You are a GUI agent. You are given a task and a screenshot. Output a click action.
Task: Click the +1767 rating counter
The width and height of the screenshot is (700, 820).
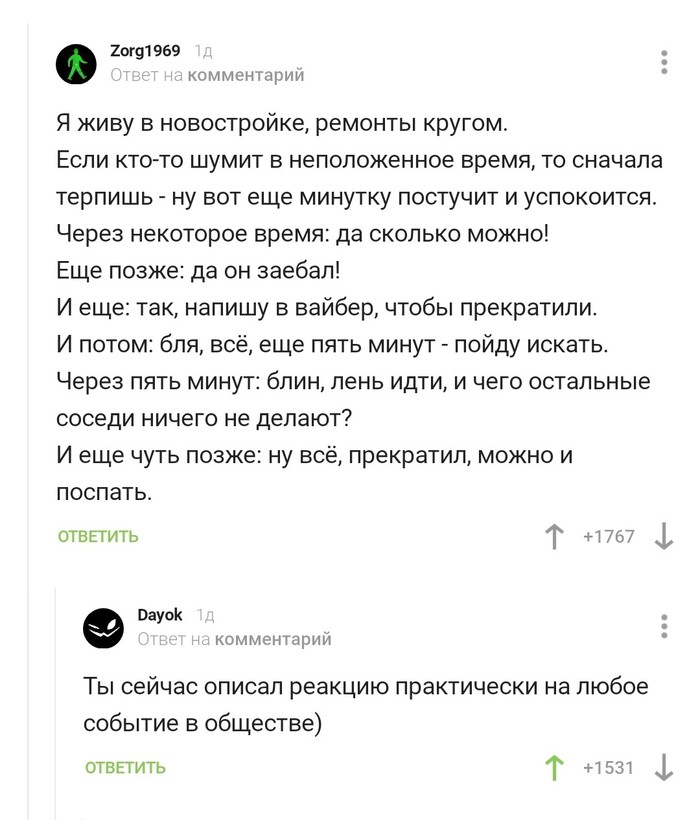[608, 537]
